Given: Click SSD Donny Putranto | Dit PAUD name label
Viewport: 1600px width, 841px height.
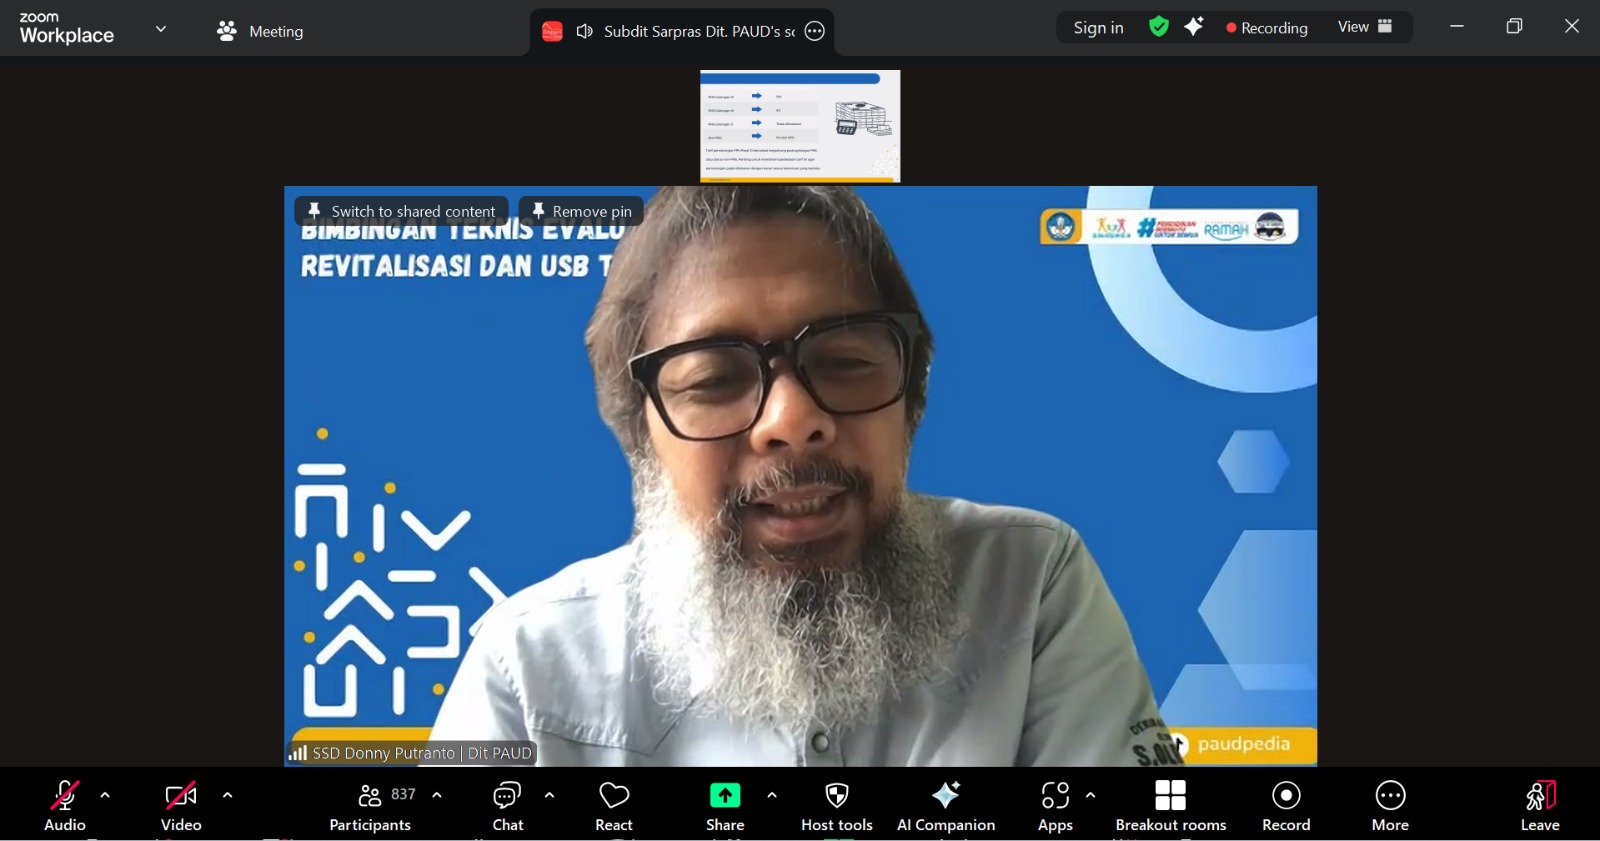Looking at the screenshot, I should pyautogui.click(x=422, y=753).
